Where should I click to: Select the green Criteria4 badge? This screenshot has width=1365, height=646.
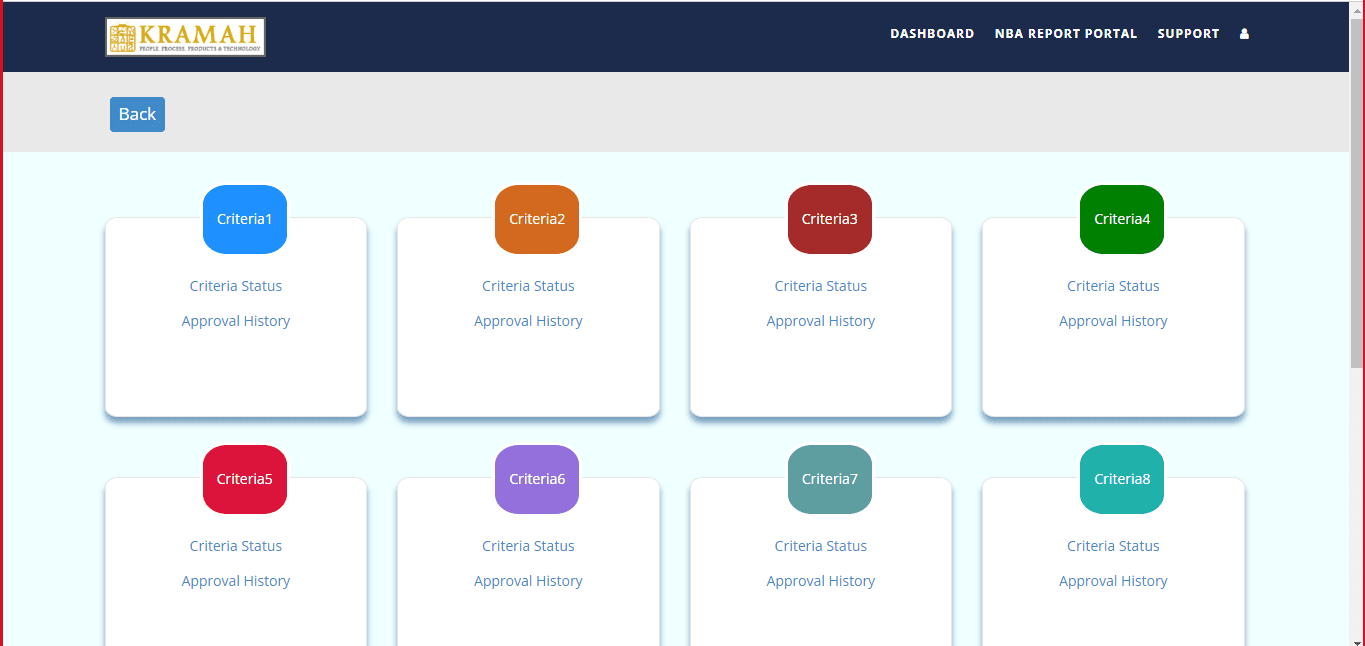click(1122, 219)
